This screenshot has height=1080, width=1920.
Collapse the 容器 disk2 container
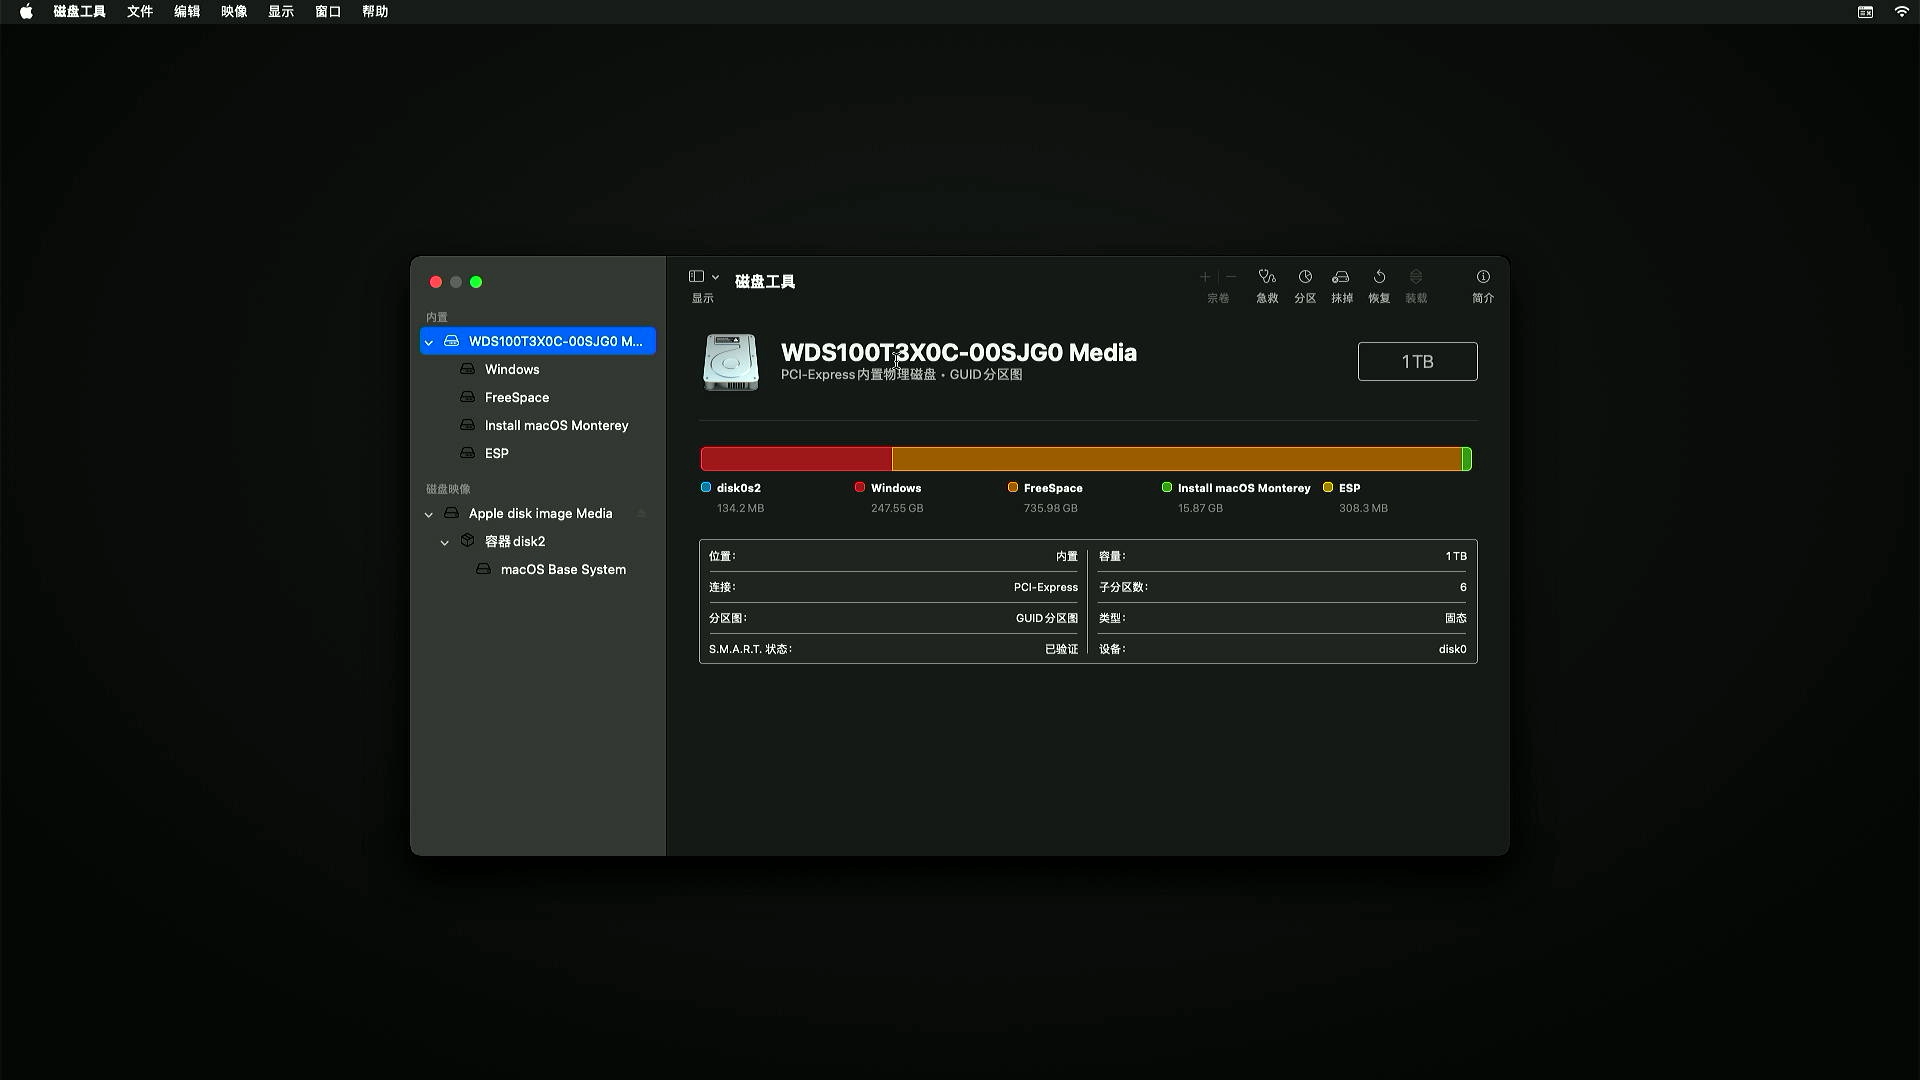pos(445,542)
